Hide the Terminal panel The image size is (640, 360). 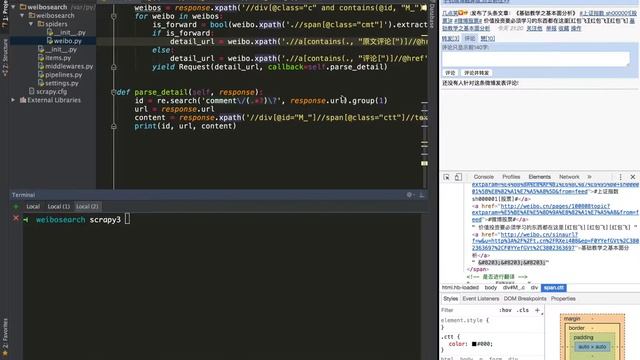(x=421, y=195)
